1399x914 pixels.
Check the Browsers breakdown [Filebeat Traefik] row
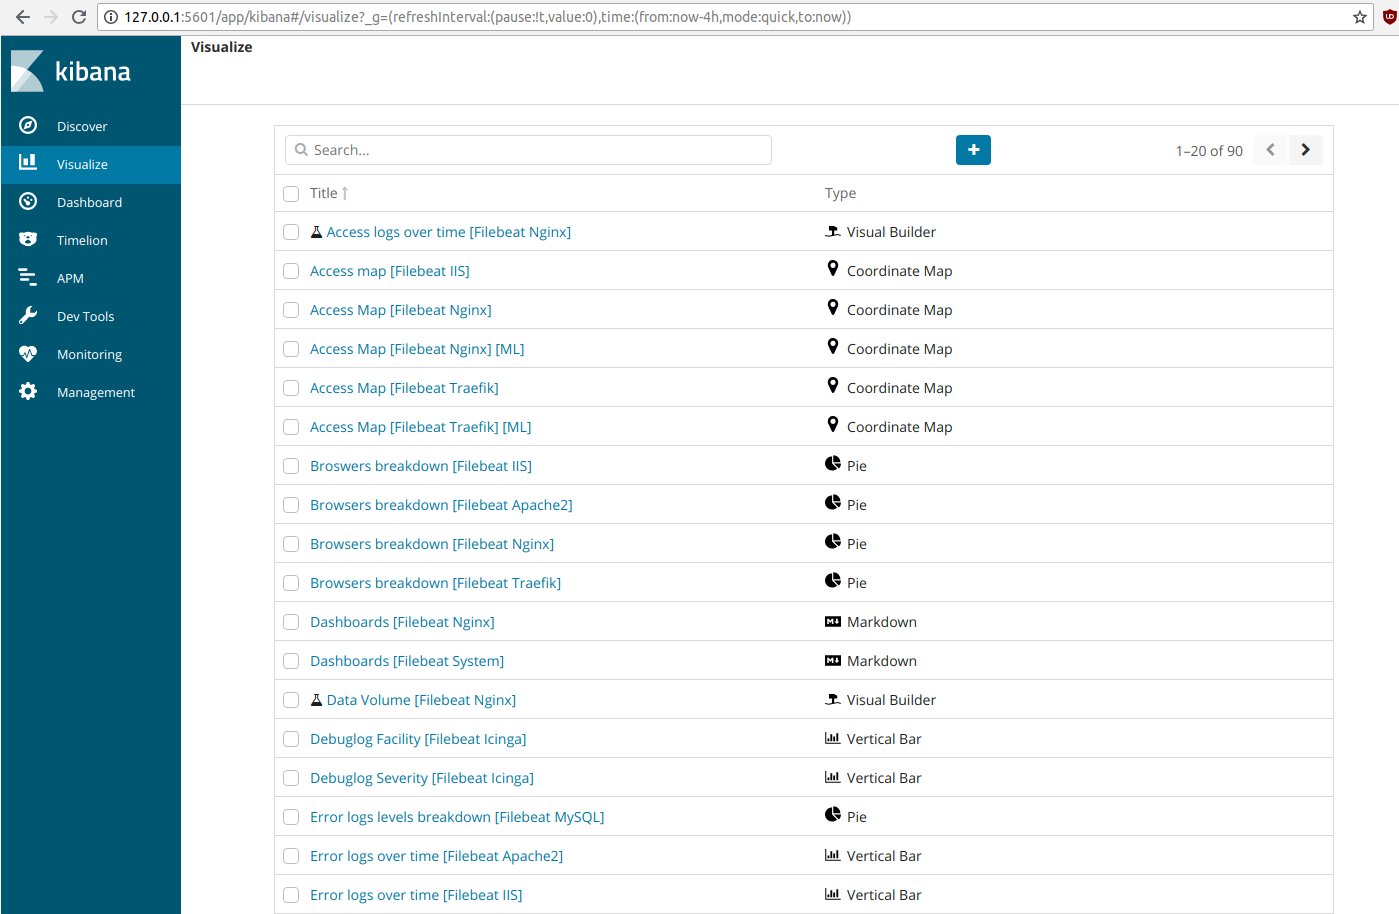pyautogui.click(x=291, y=583)
